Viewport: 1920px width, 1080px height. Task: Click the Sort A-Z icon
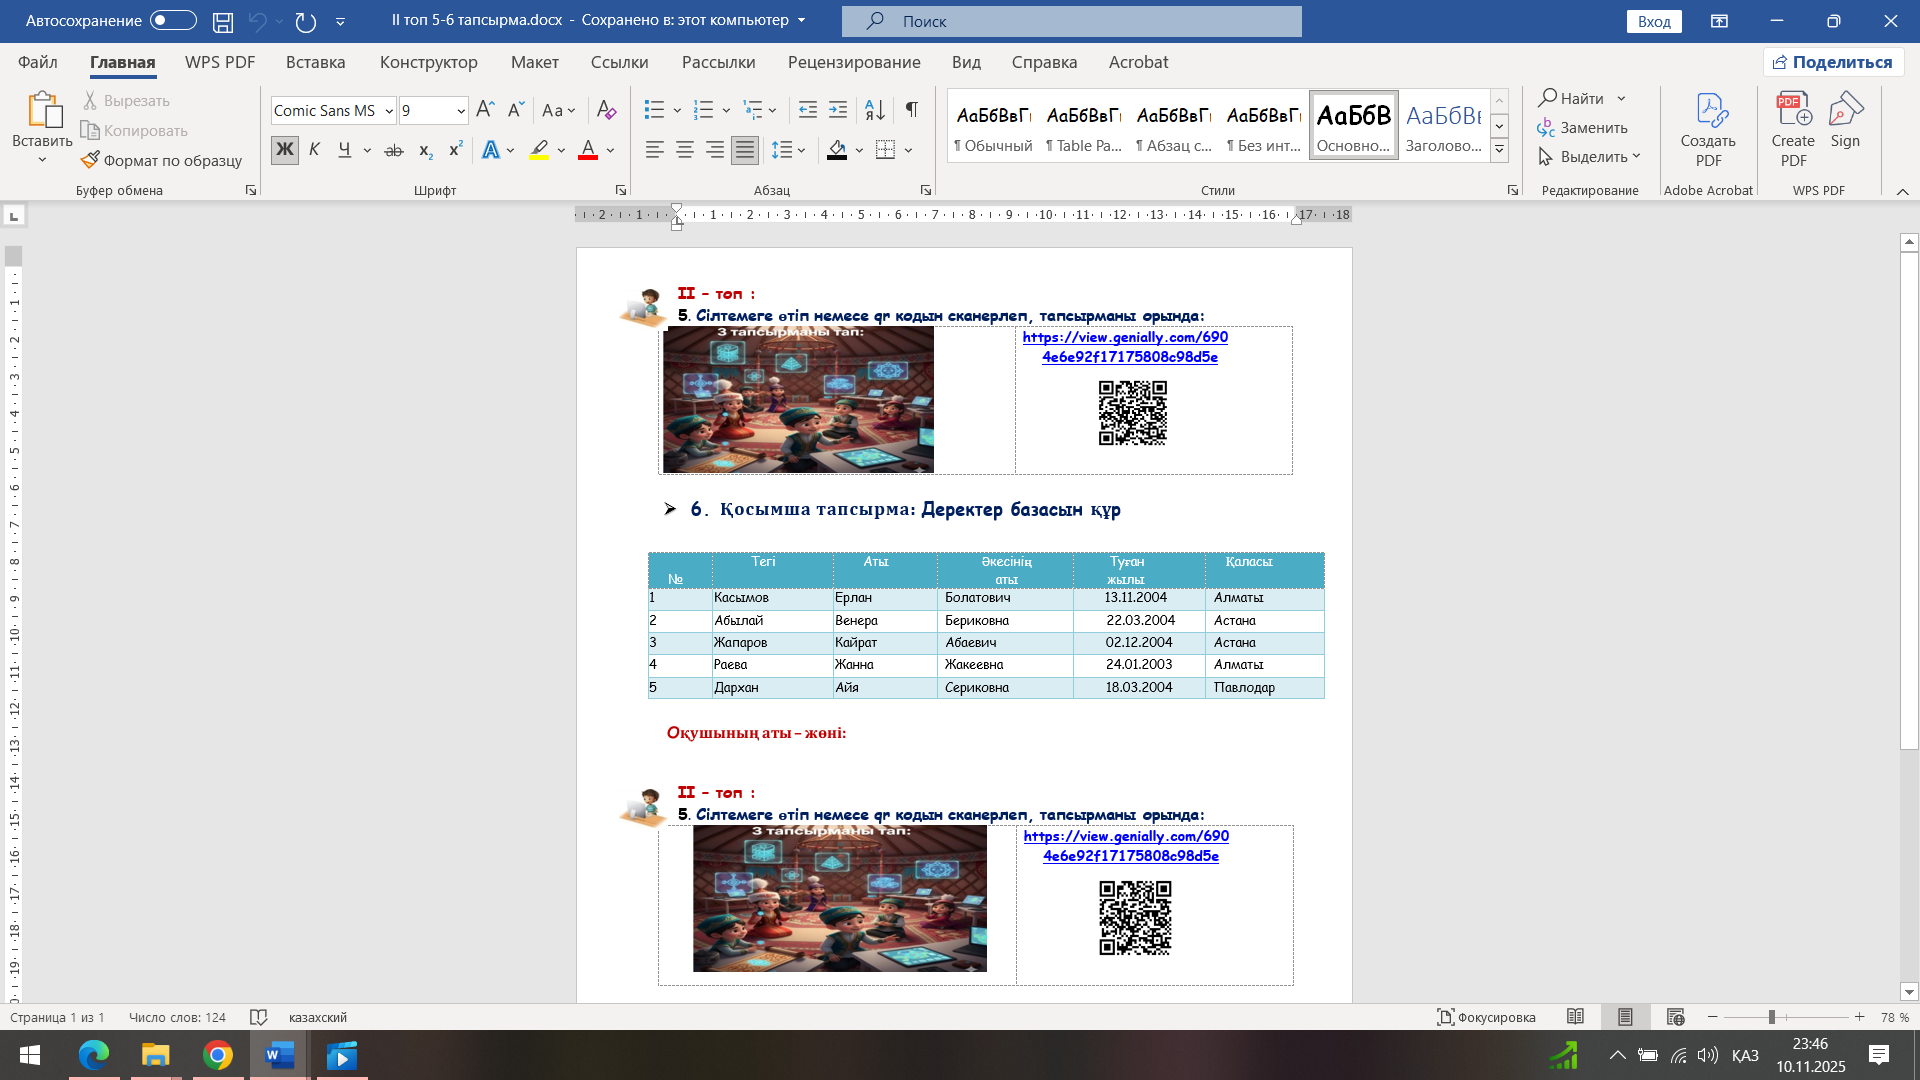click(874, 109)
